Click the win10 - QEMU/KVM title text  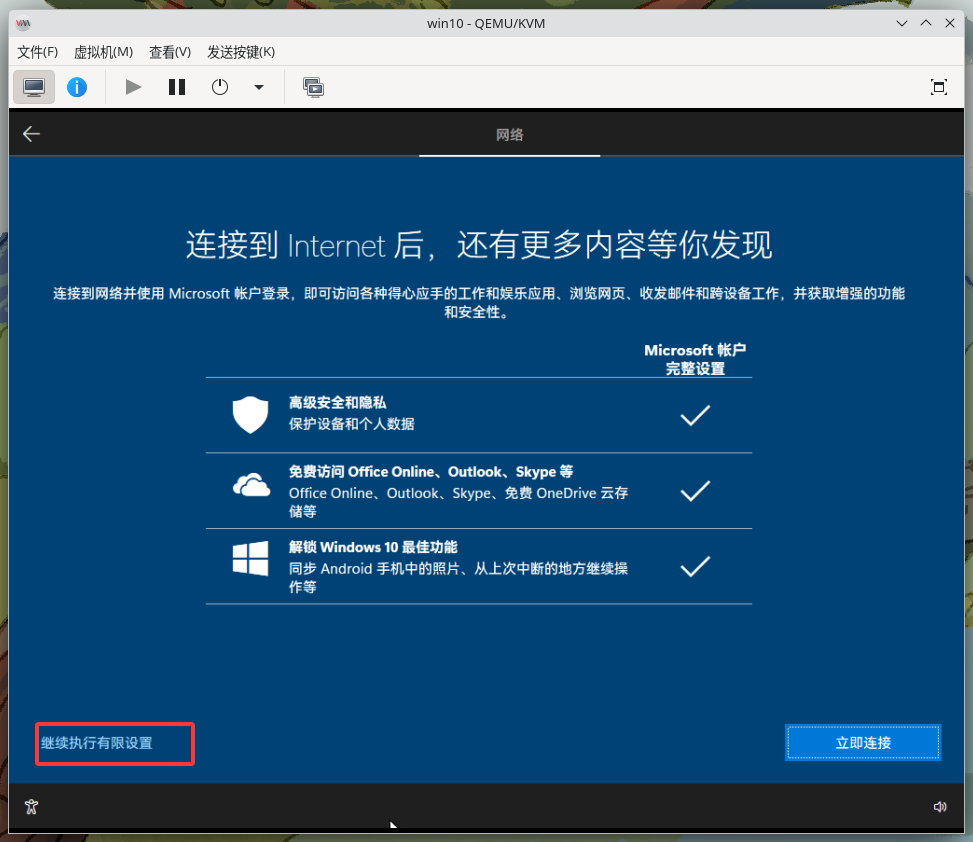(x=486, y=24)
